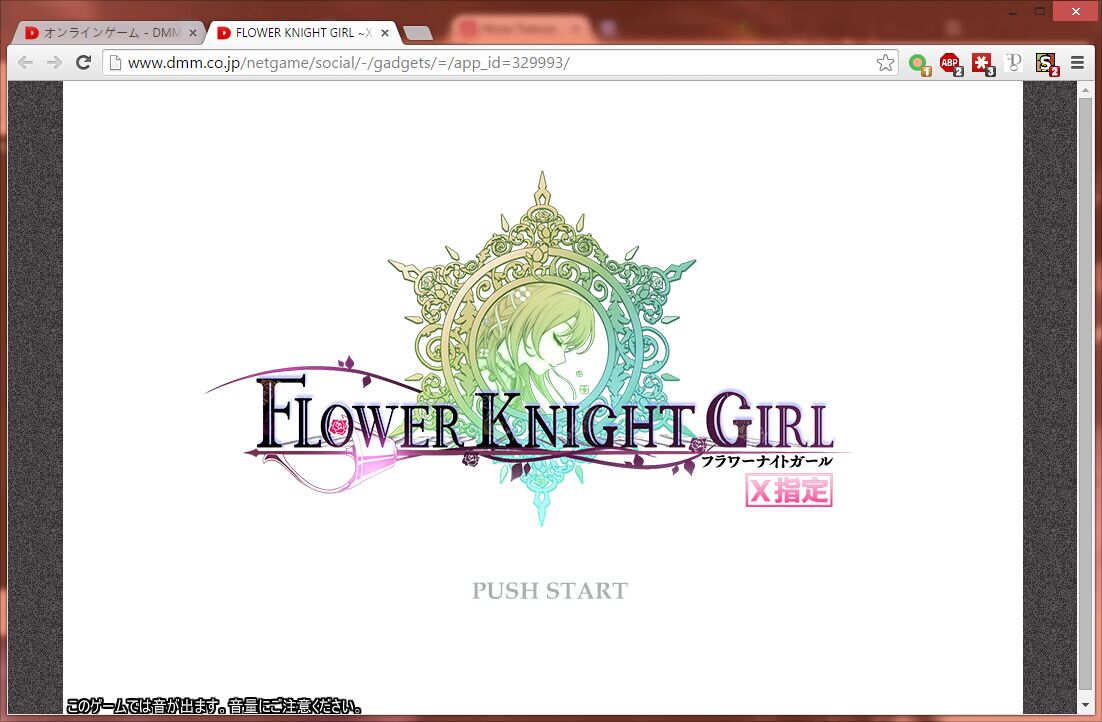Click the X指定 pink badge
Screen dimensions: 1102x722
[x=789, y=490]
